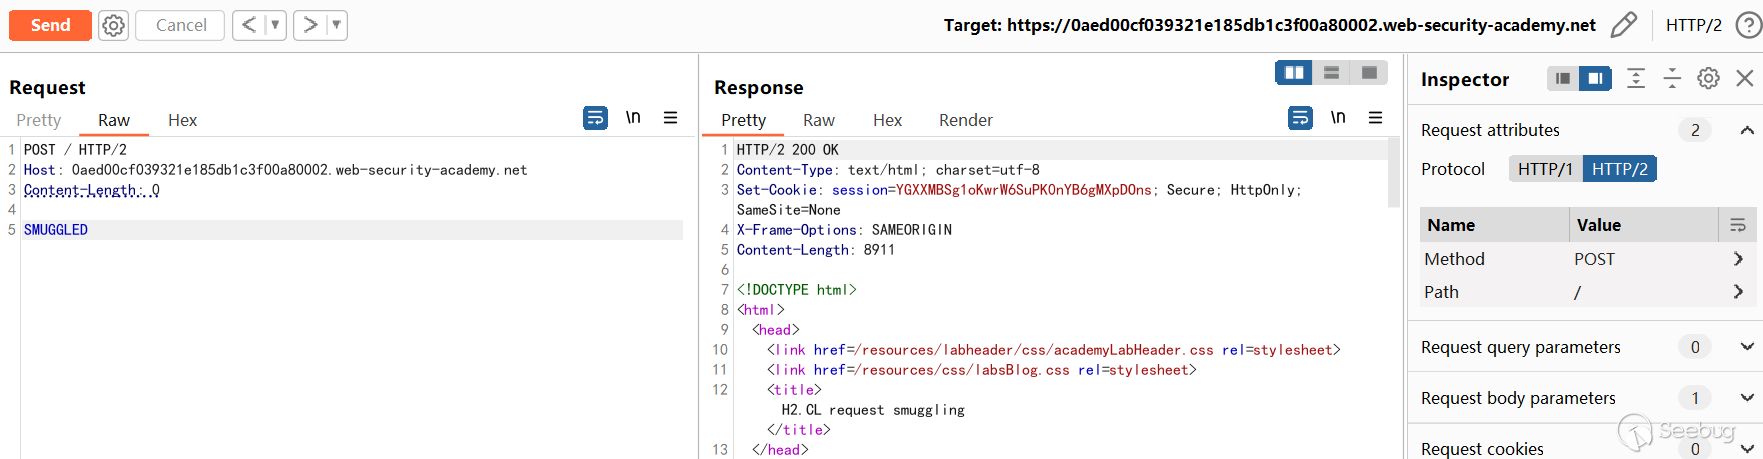Toggle word wrap in Request panel
The height and width of the screenshot is (459, 1763).
[x=595, y=118]
